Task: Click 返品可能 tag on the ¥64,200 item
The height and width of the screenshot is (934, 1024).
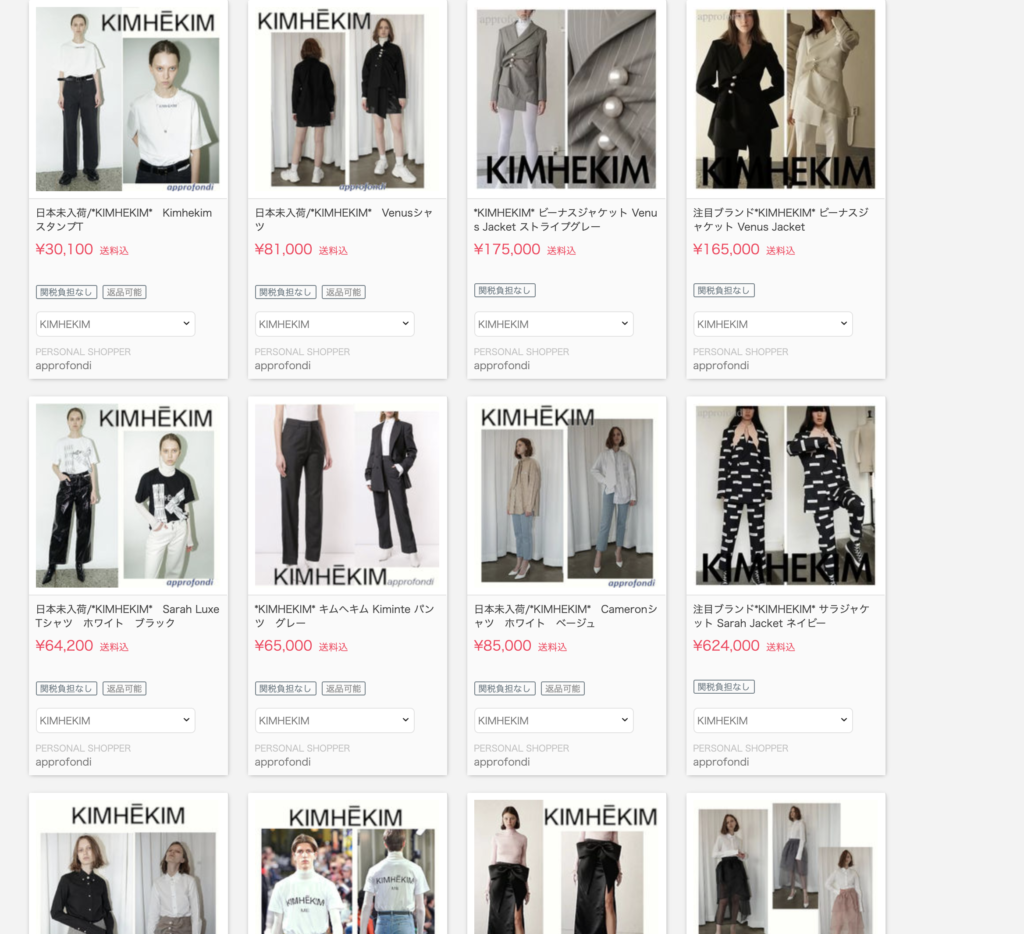Action: (124, 688)
